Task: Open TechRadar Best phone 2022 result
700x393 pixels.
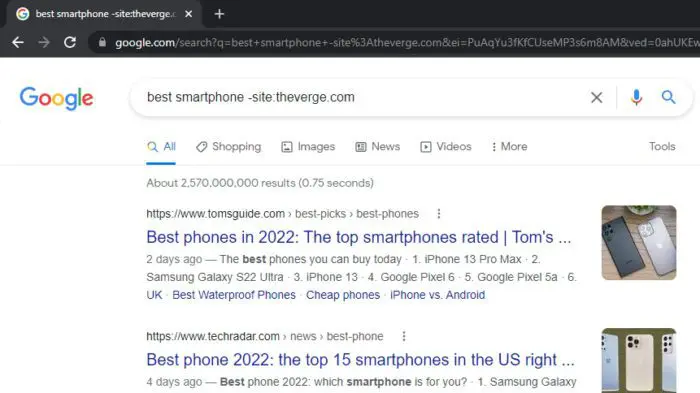Action: tap(360, 360)
